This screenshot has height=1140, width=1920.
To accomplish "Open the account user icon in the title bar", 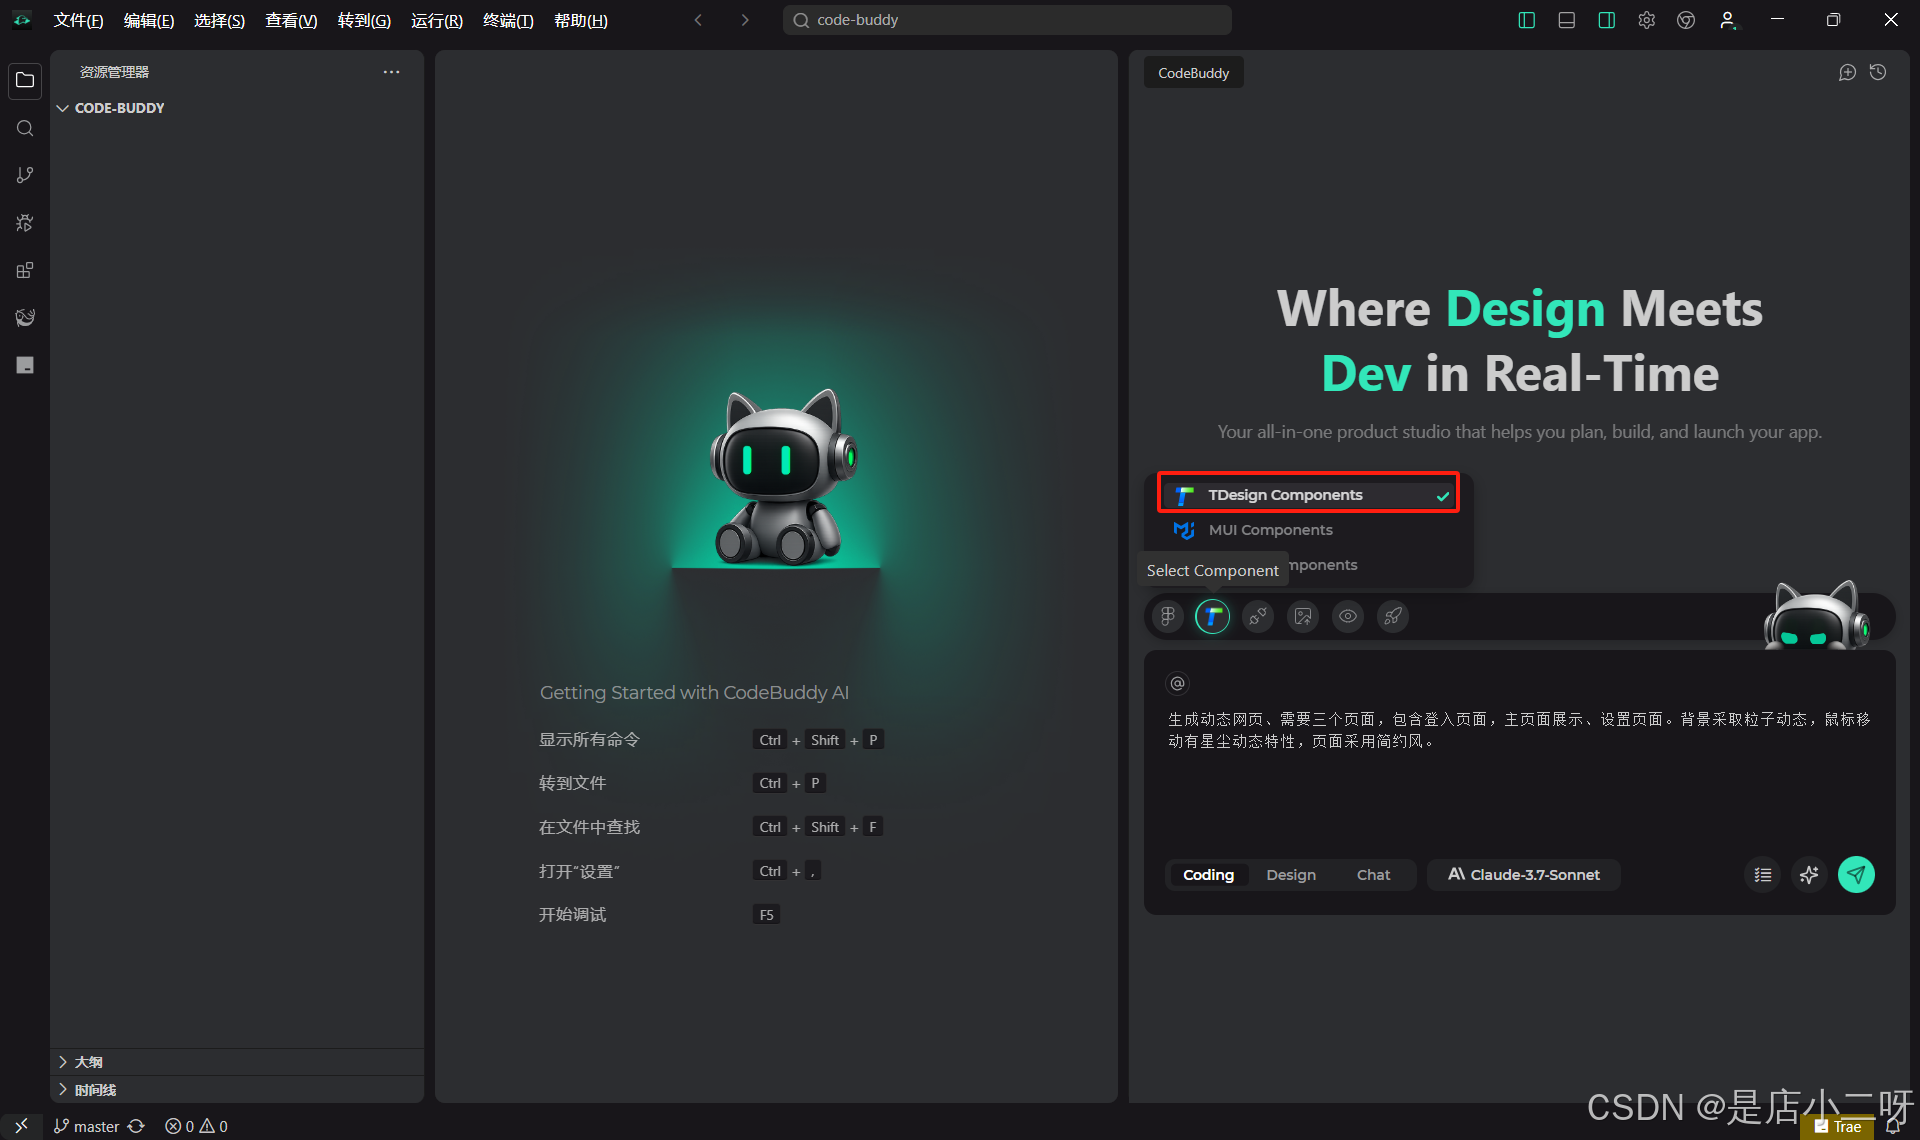I will (x=1728, y=20).
